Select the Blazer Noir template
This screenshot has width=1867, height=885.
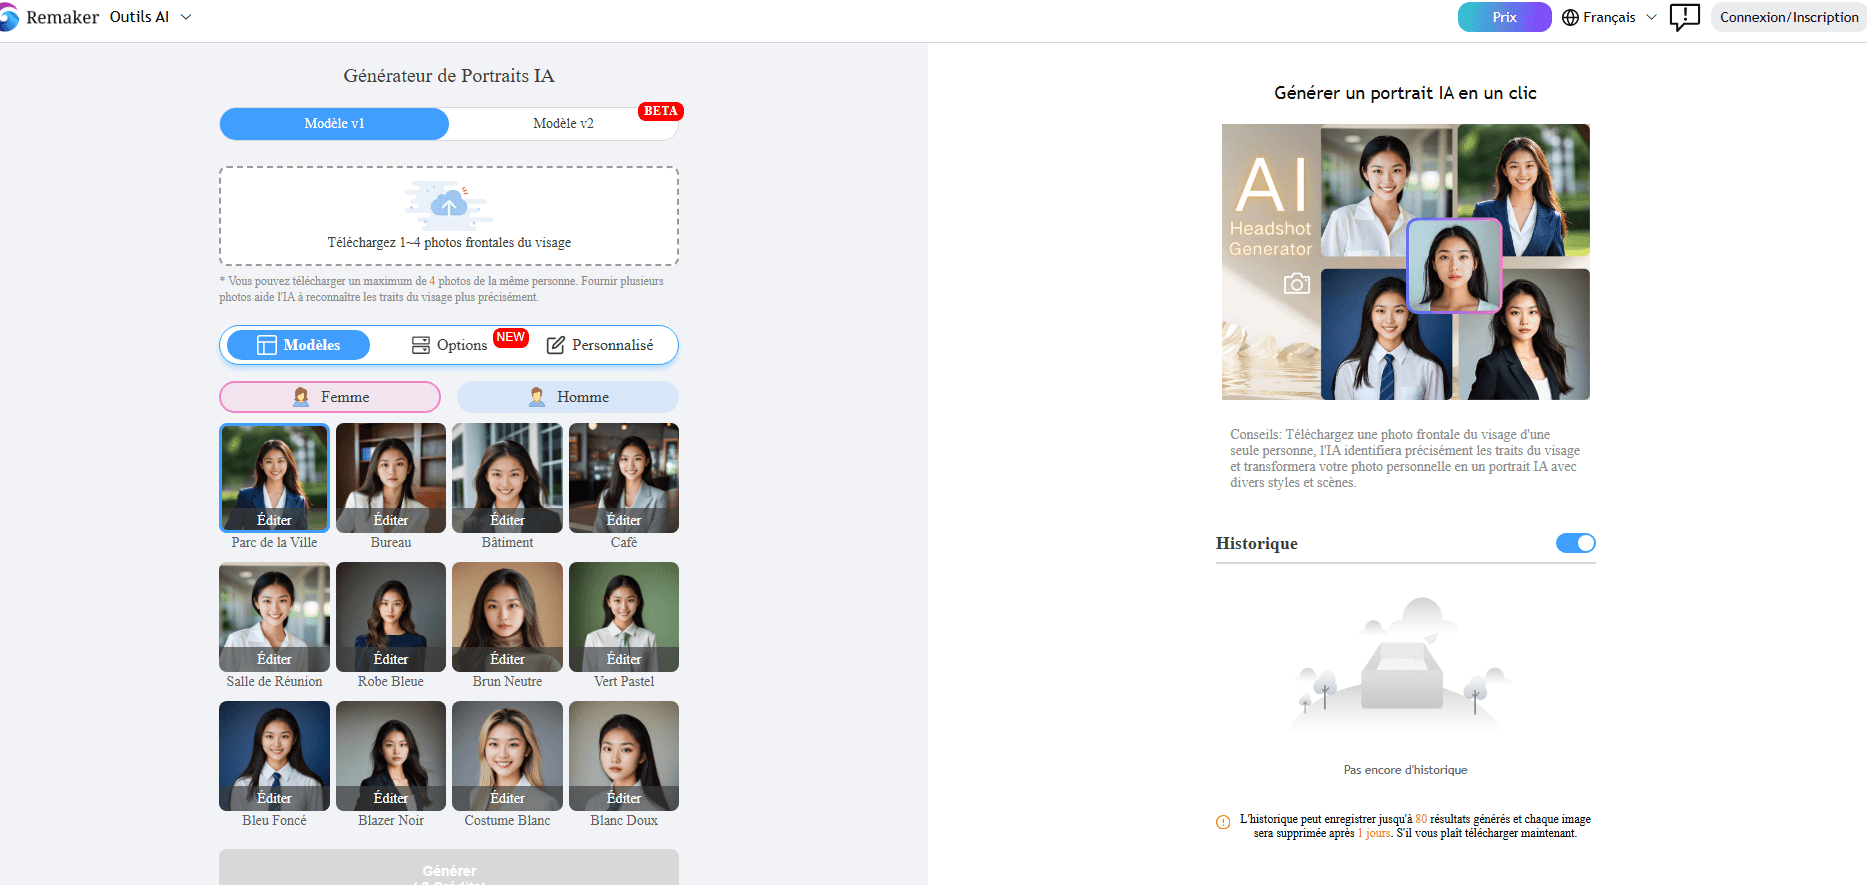coord(391,756)
